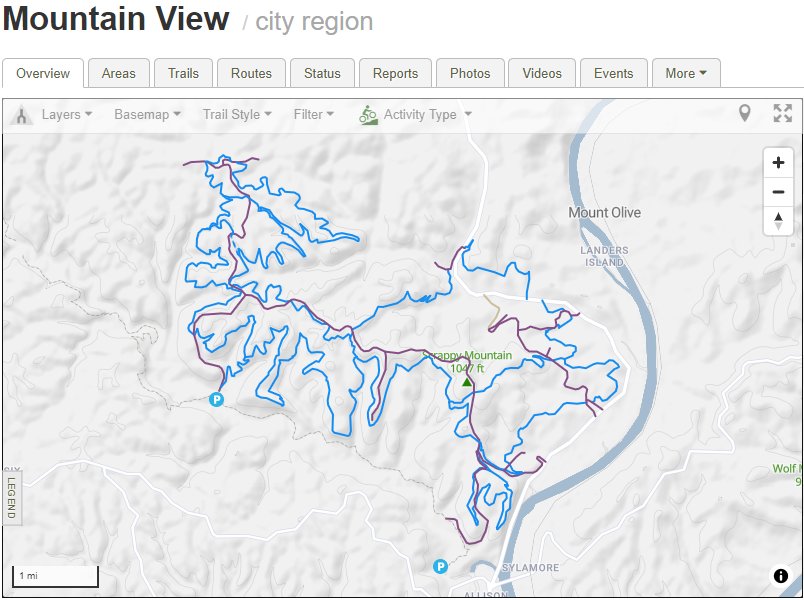Screen dimensions: 804x600
Task: Open the Trail Style dropdown
Action: coord(237,114)
